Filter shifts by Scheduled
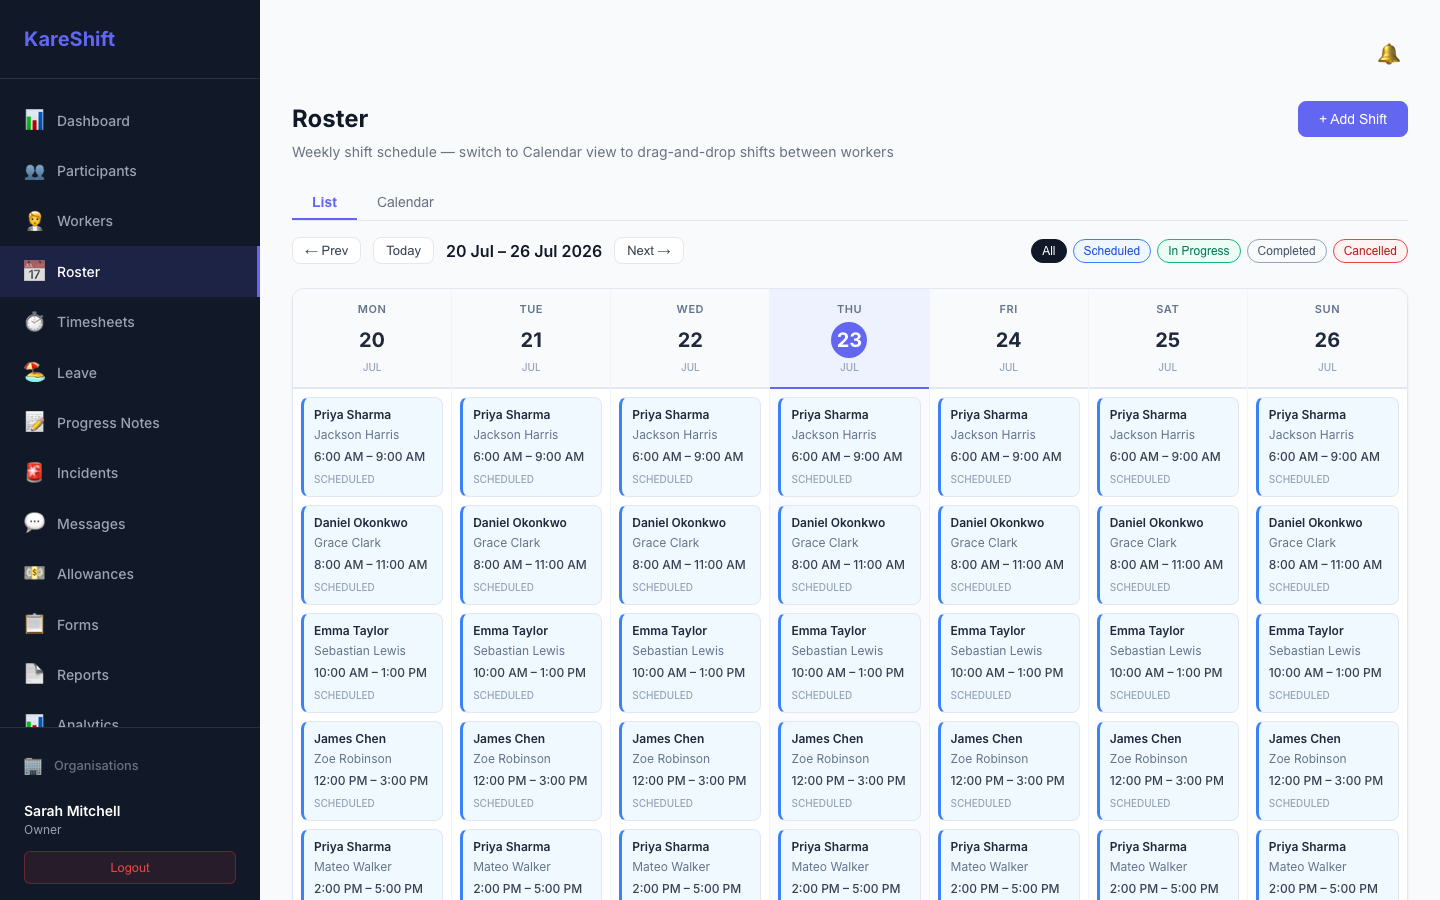 click(1111, 251)
